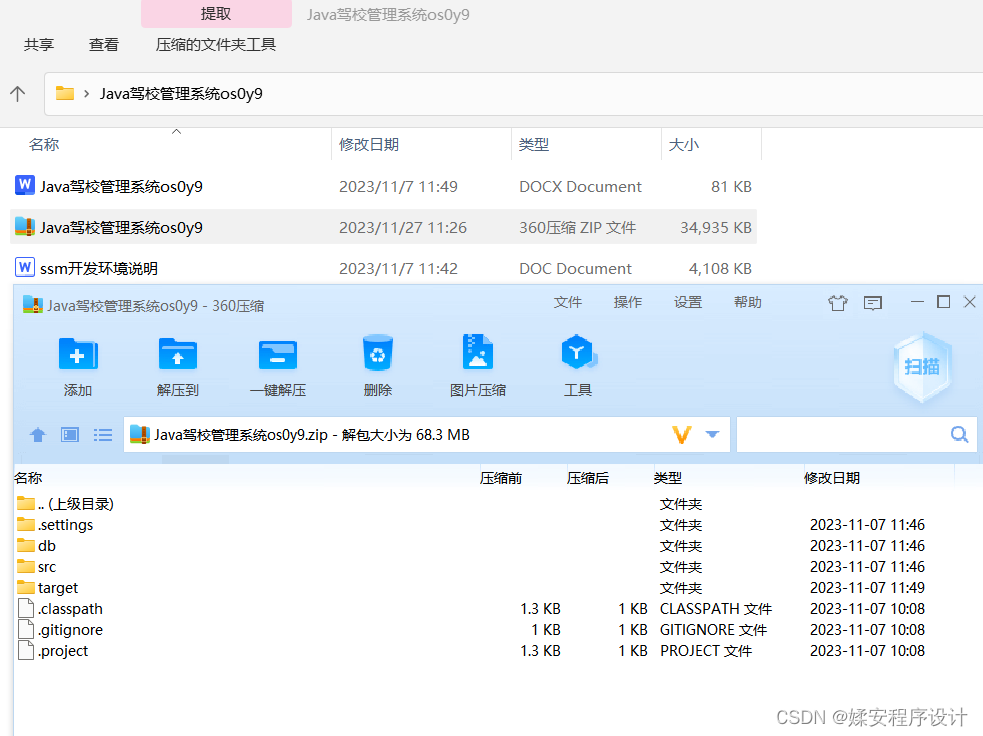The width and height of the screenshot is (983, 736).
Task: Open the 设置 menu in 360压缩
Action: pos(688,302)
